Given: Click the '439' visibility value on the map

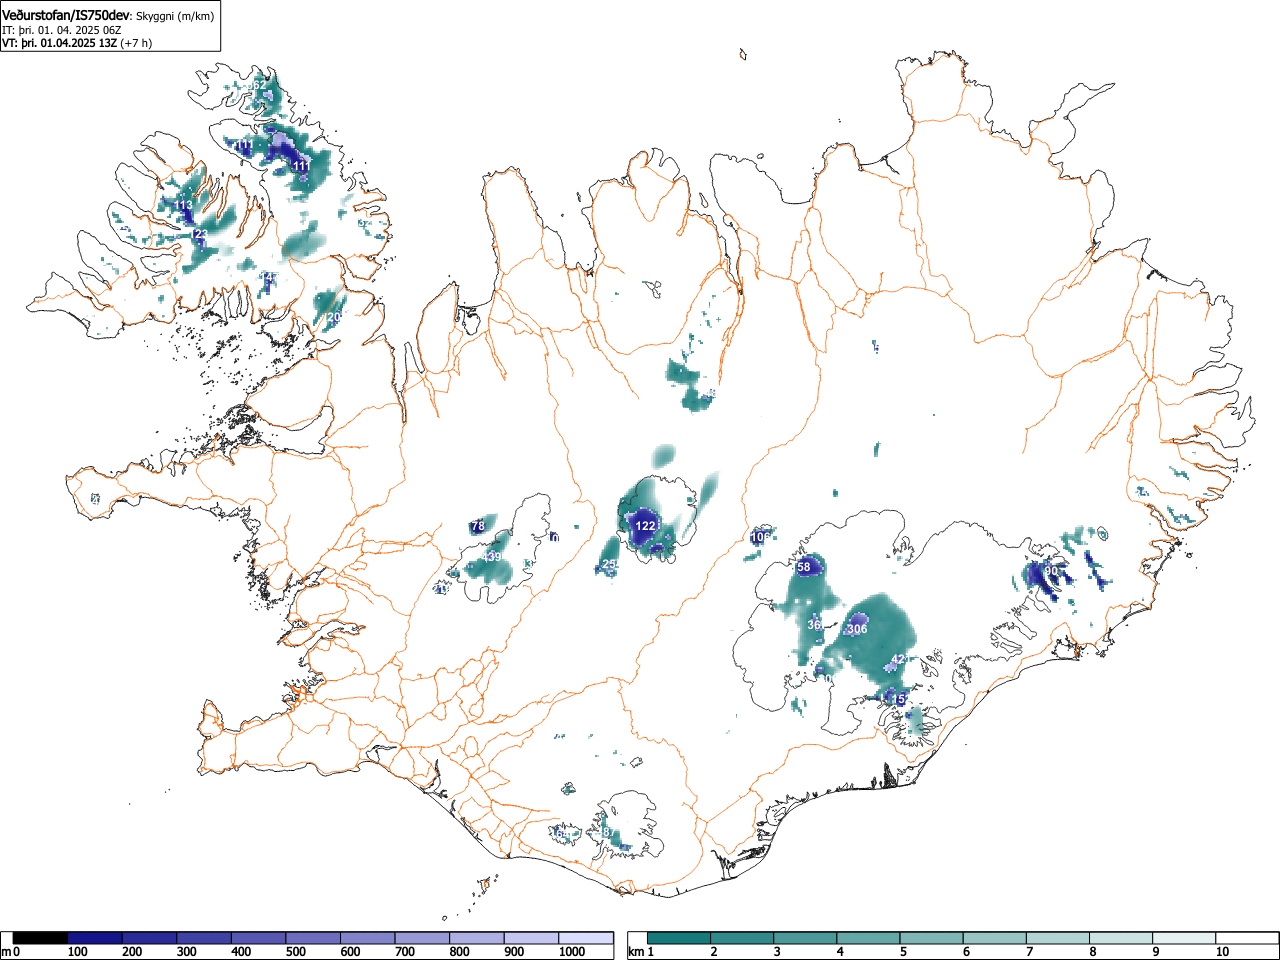Looking at the screenshot, I should 491,557.
